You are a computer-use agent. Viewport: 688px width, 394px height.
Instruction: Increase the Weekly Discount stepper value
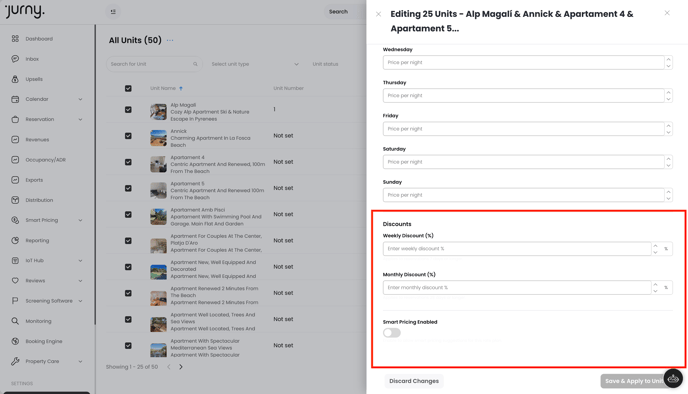[655, 246]
